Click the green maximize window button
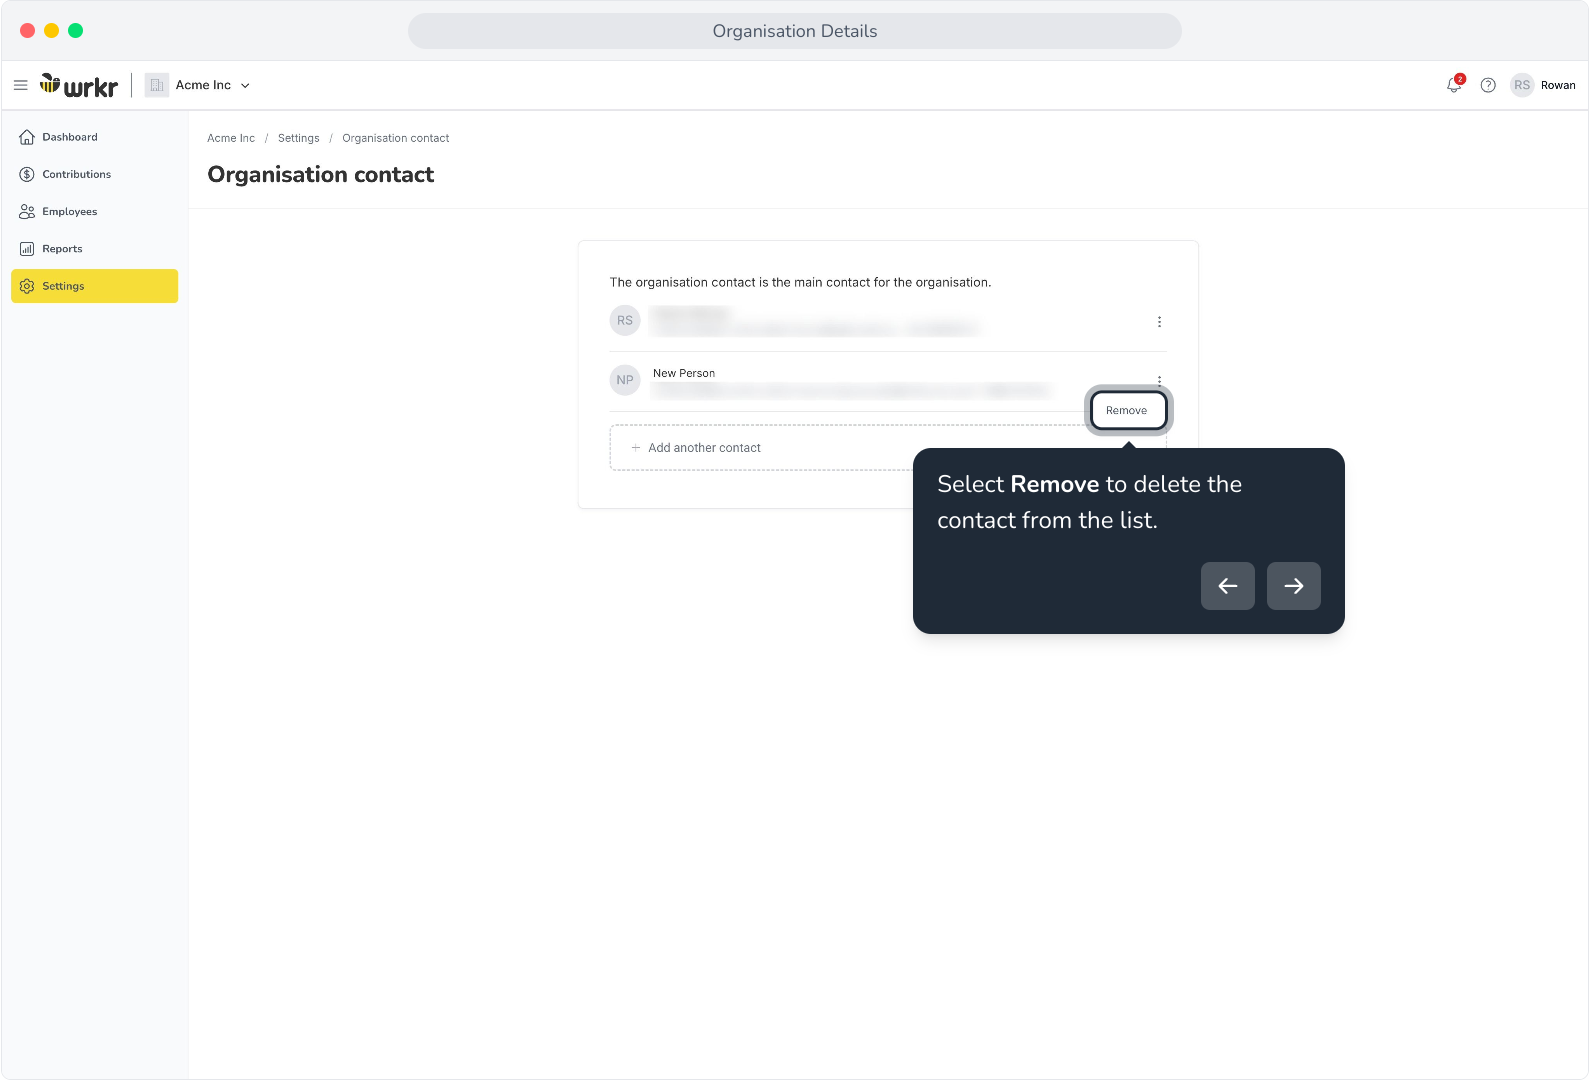The image size is (1590, 1080). click(75, 31)
